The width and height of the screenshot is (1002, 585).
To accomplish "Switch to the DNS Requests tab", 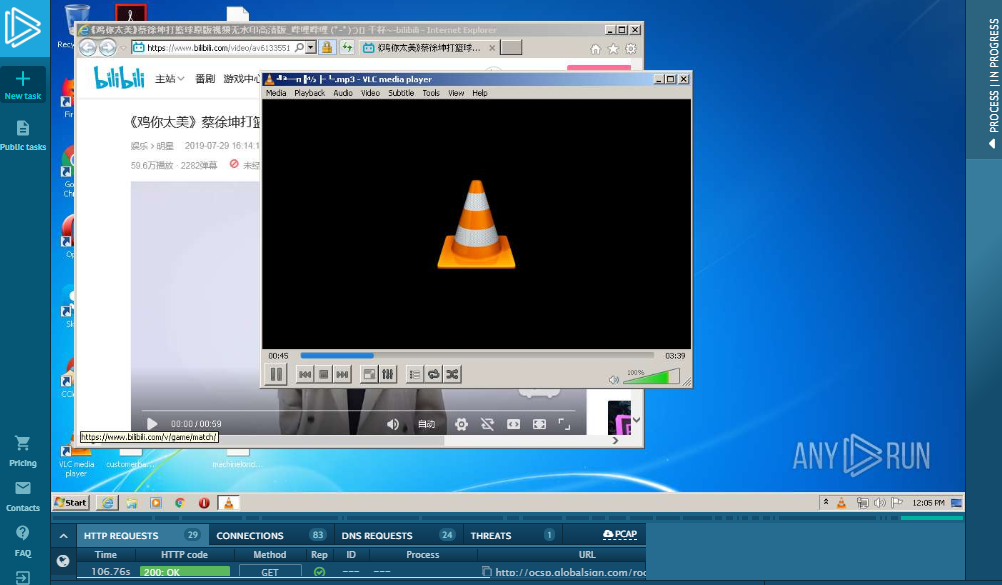I will point(375,536).
